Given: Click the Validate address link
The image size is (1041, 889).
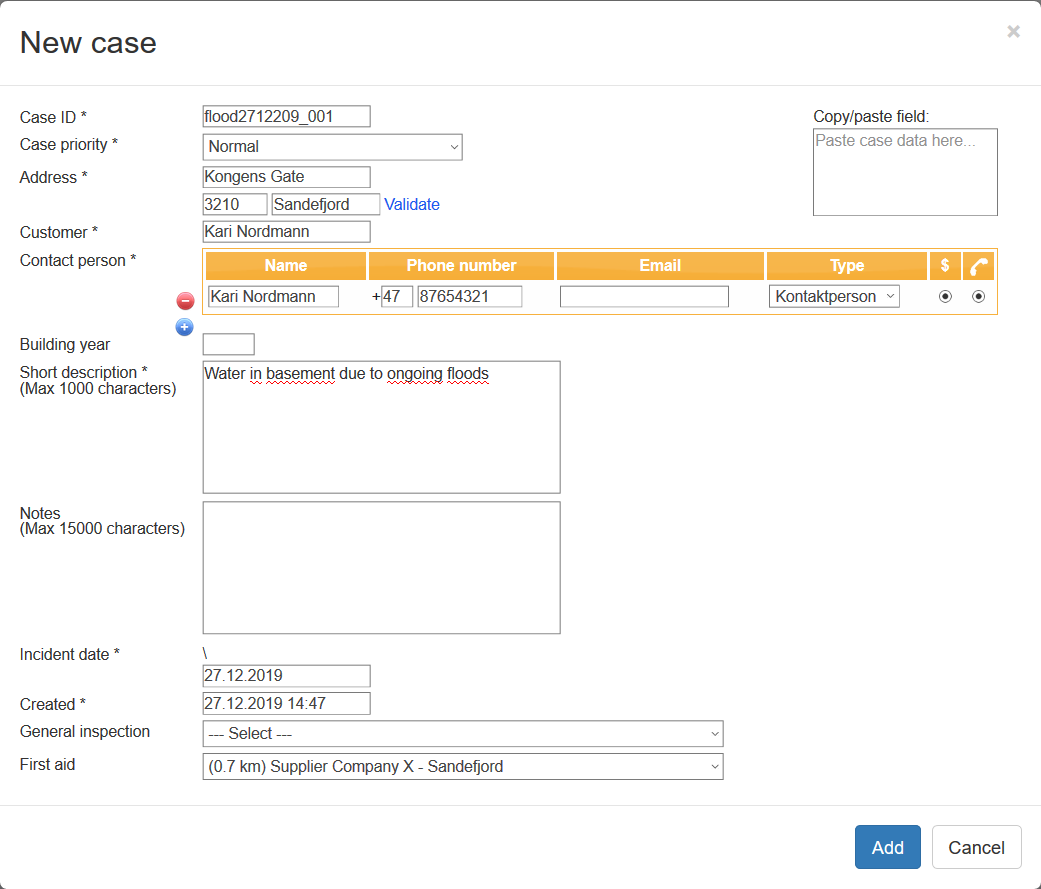Looking at the screenshot, I should [412, 204].
